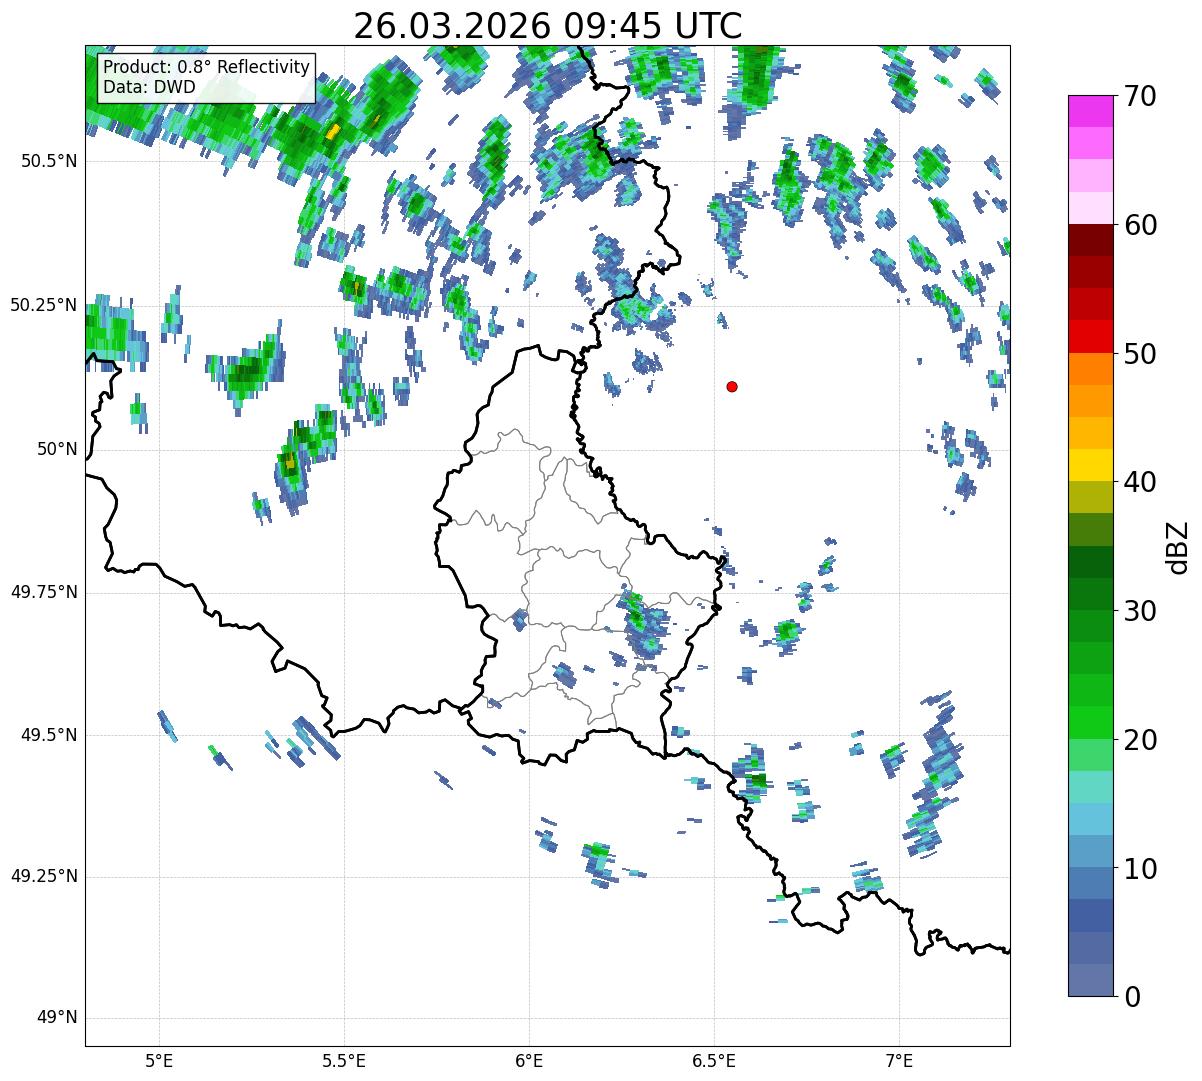Click the 7°E longitude tick label
Viewport: 1202px width, 1081px height.
tap(899, 1060)
